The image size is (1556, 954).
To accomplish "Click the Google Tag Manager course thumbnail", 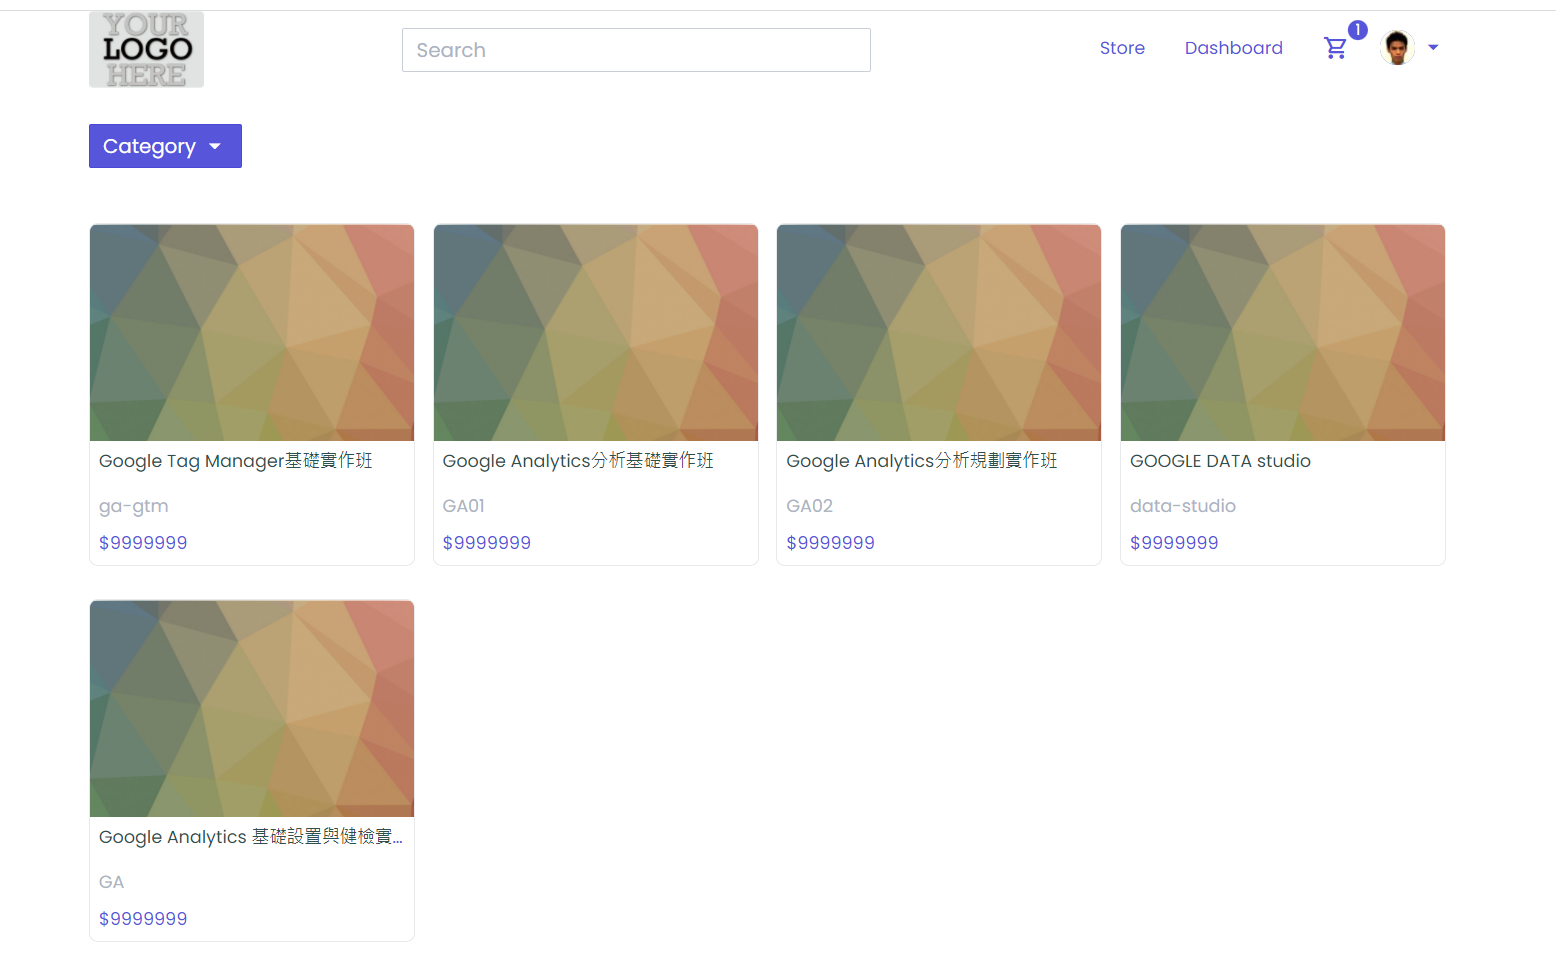I will (252, 333).
